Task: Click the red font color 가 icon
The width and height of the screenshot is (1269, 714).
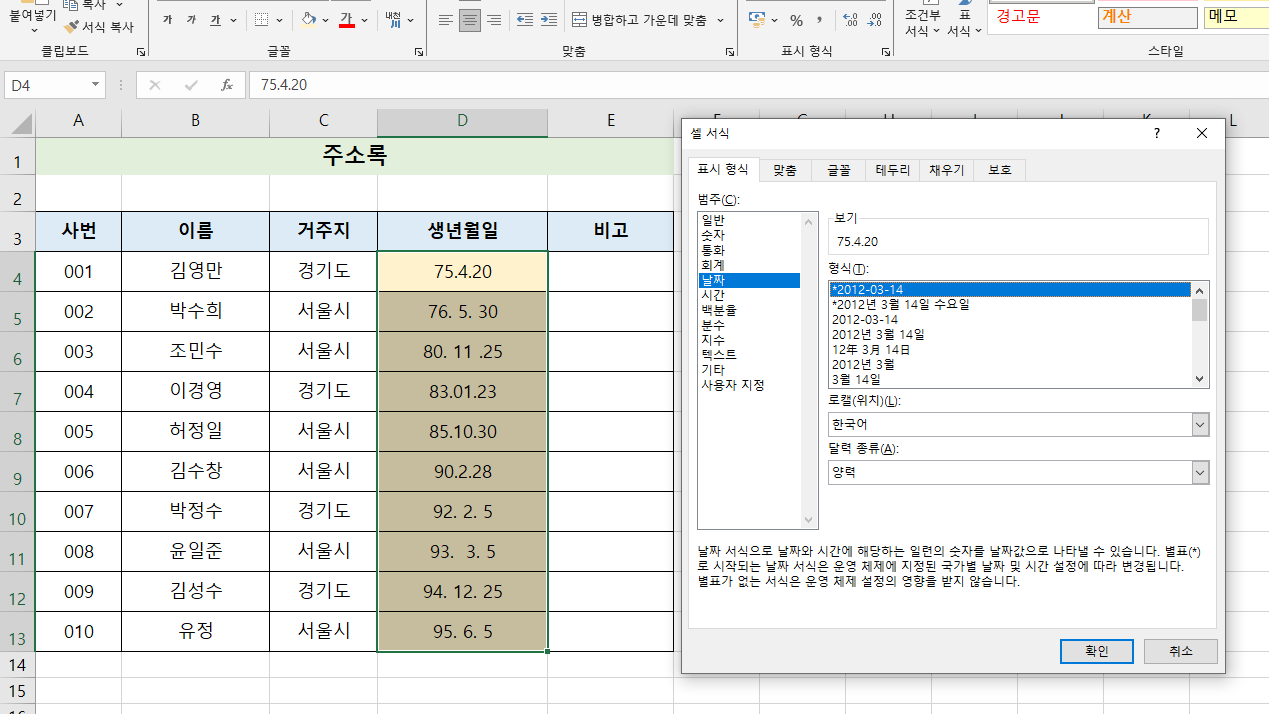Action: pyautogui.click(x=347, y=19)
